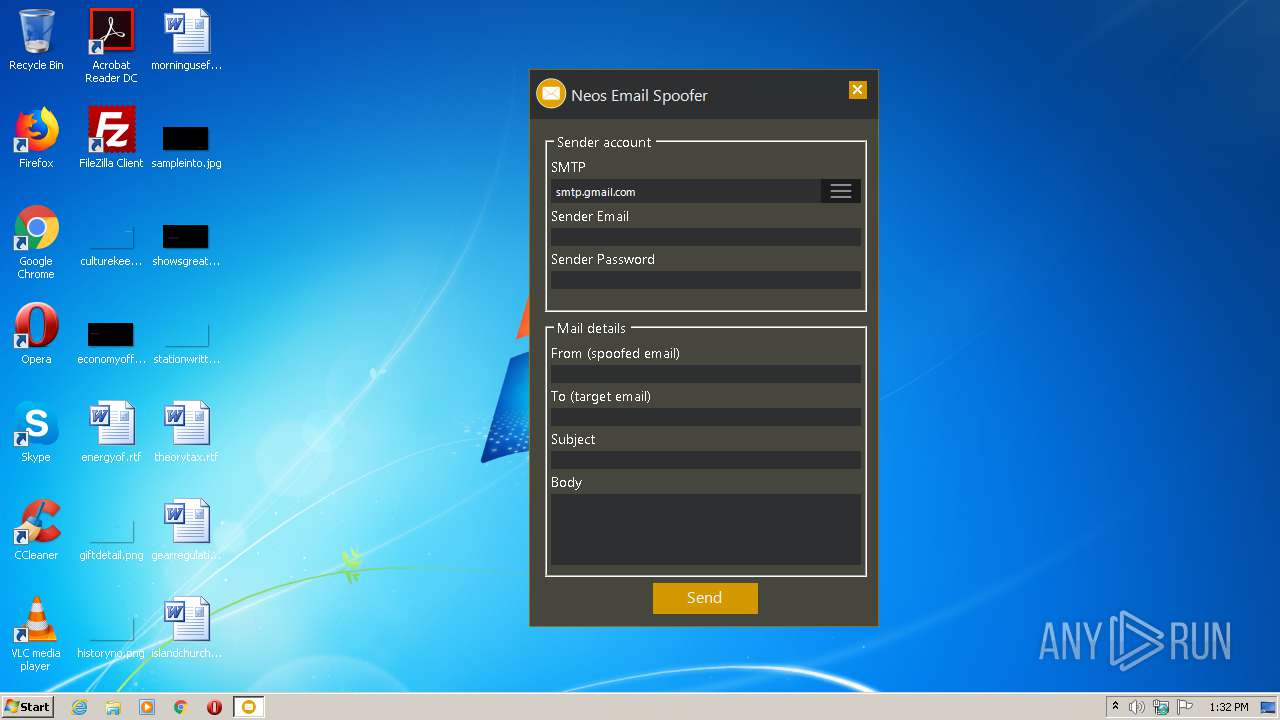Click the From (spoofed email) field
1280x720 pixels.
pos(706,374)
